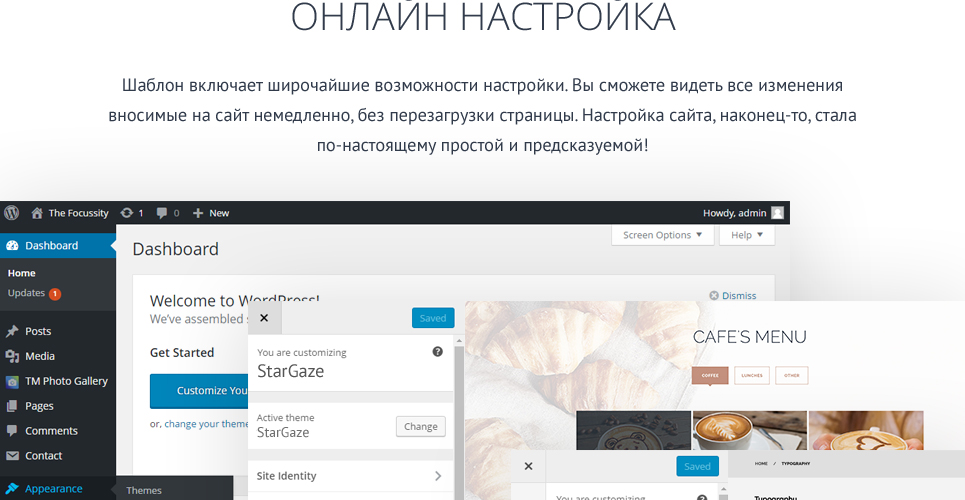Click the customizer help question icon

[438, 352]
